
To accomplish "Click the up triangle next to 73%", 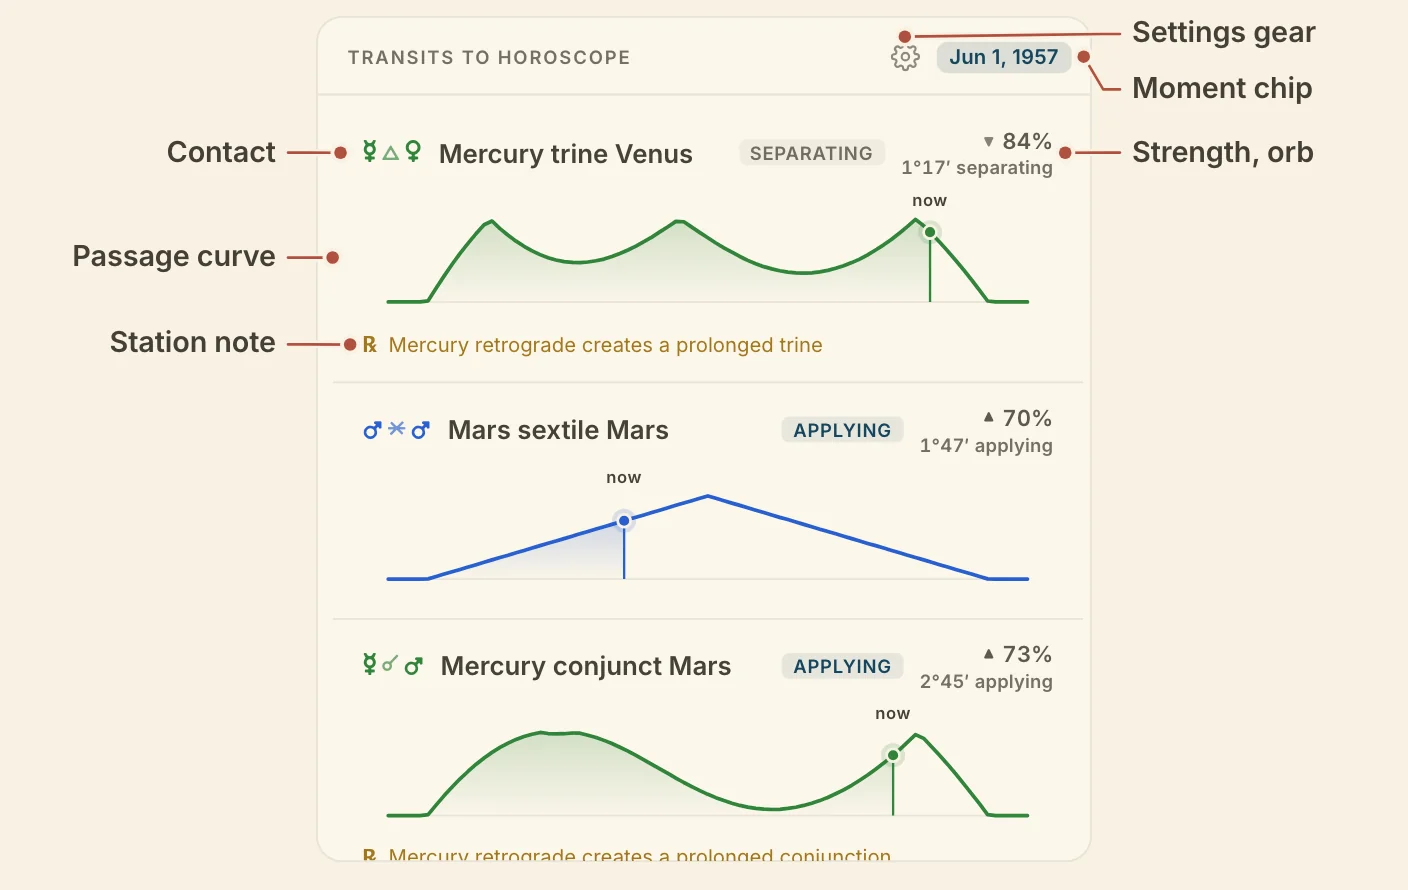I will (988, 653).
